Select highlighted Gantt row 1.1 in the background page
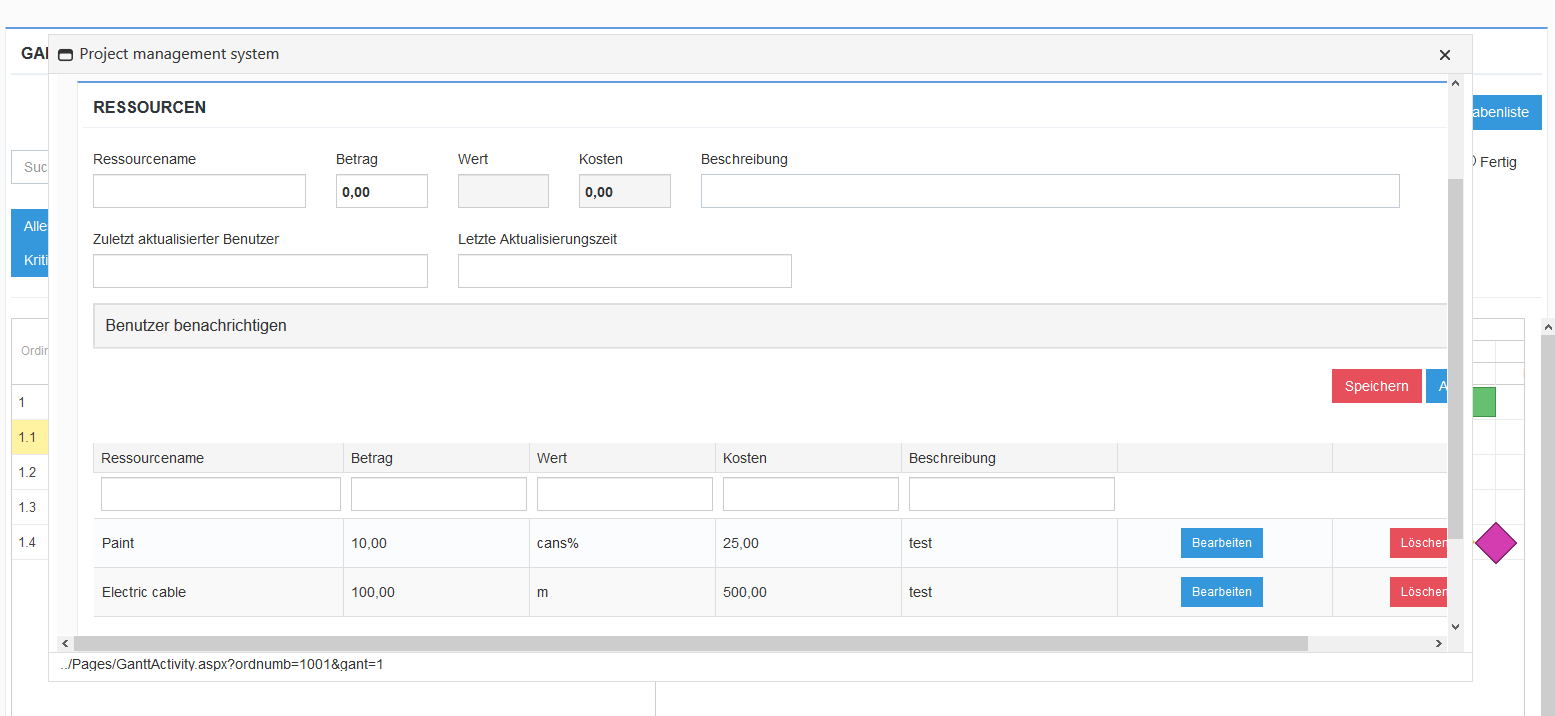The image size is (1555, 716). [x=30, y=437]
